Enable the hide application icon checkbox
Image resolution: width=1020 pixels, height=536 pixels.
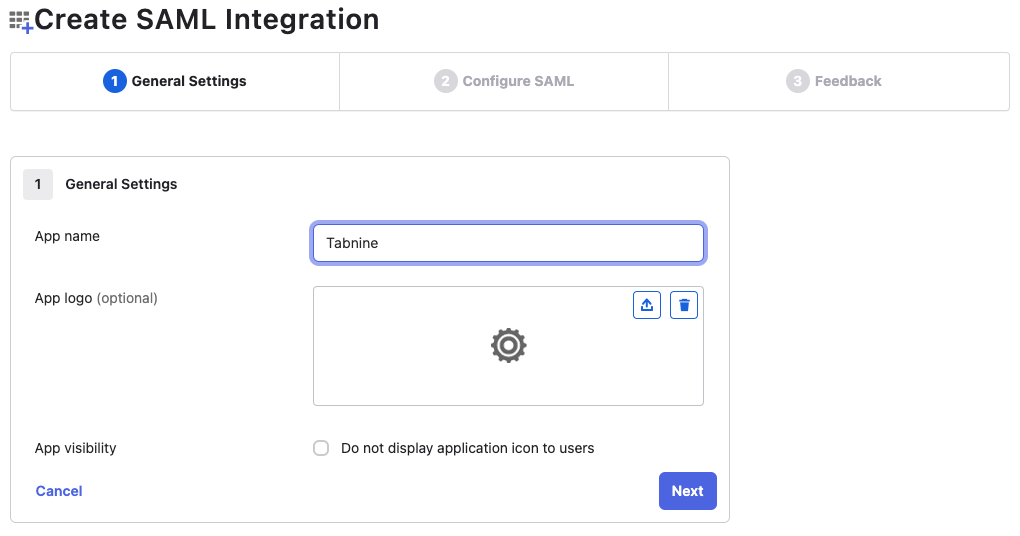coord(321,448)
